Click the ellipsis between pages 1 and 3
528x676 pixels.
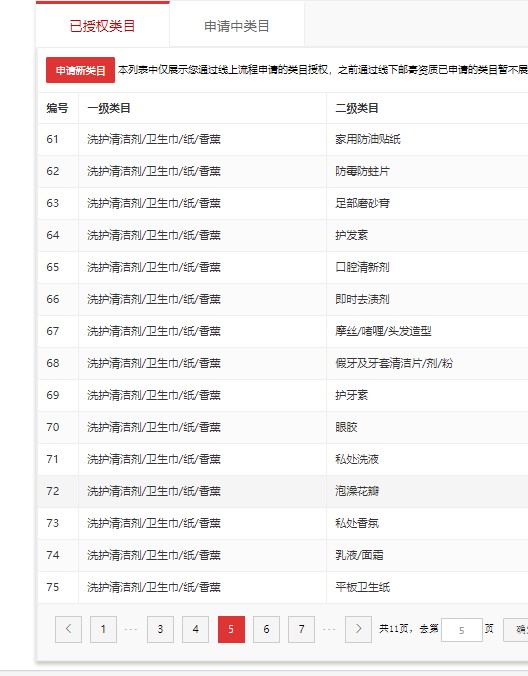coord(131,629)
